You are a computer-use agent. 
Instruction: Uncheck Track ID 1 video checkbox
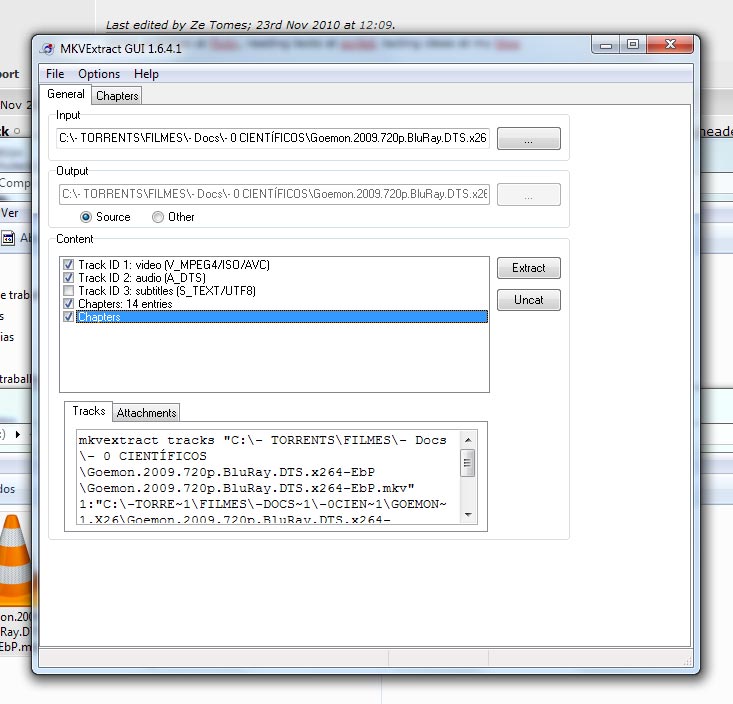point(68,265)
